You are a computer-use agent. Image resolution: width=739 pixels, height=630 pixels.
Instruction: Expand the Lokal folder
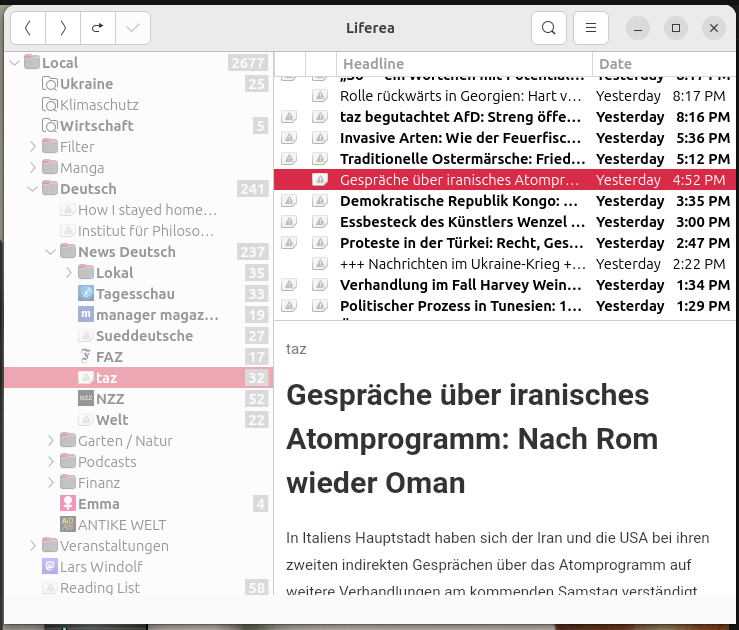click(69, 272)
